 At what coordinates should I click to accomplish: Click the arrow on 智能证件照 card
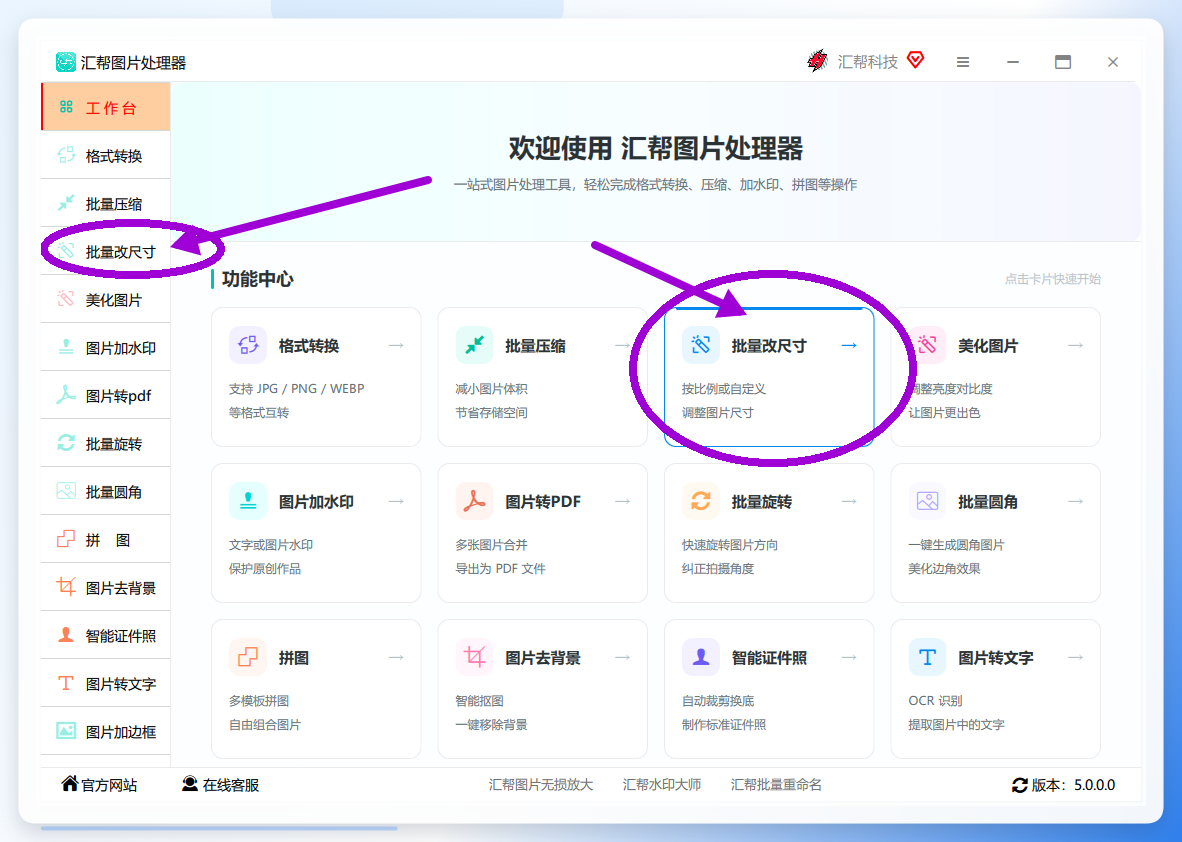coord(850,657)
